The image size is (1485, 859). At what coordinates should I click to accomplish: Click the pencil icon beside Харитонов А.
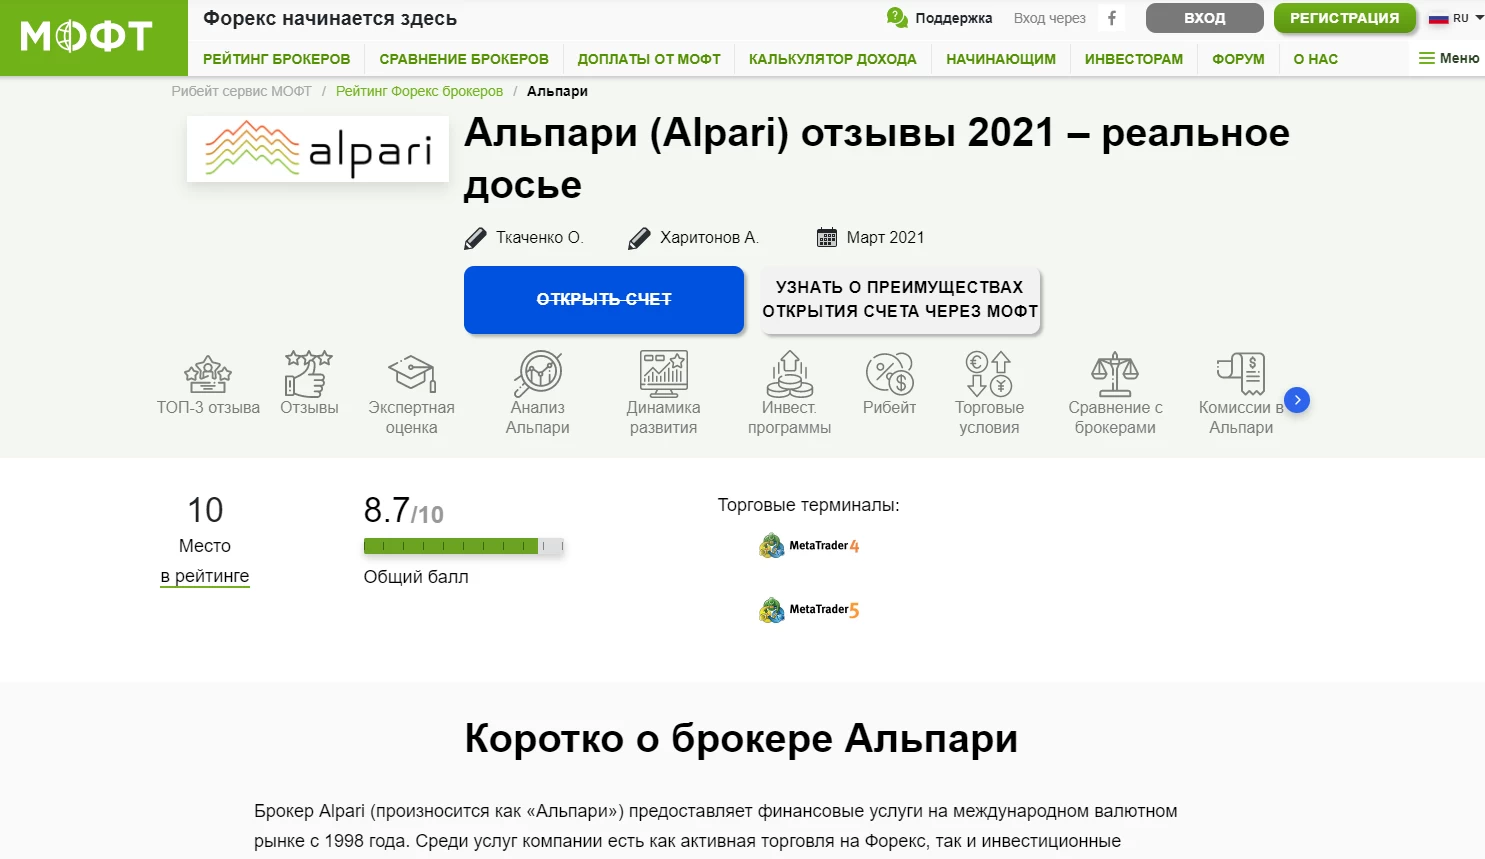coord(639,238)
